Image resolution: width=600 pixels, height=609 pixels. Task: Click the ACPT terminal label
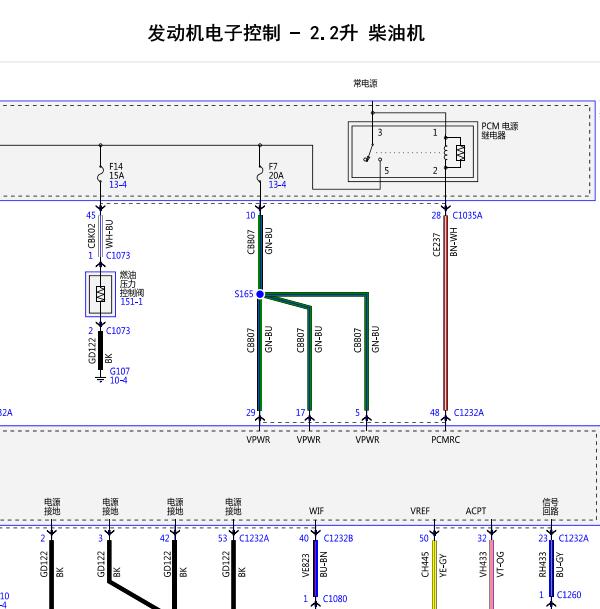pos(476,511)
